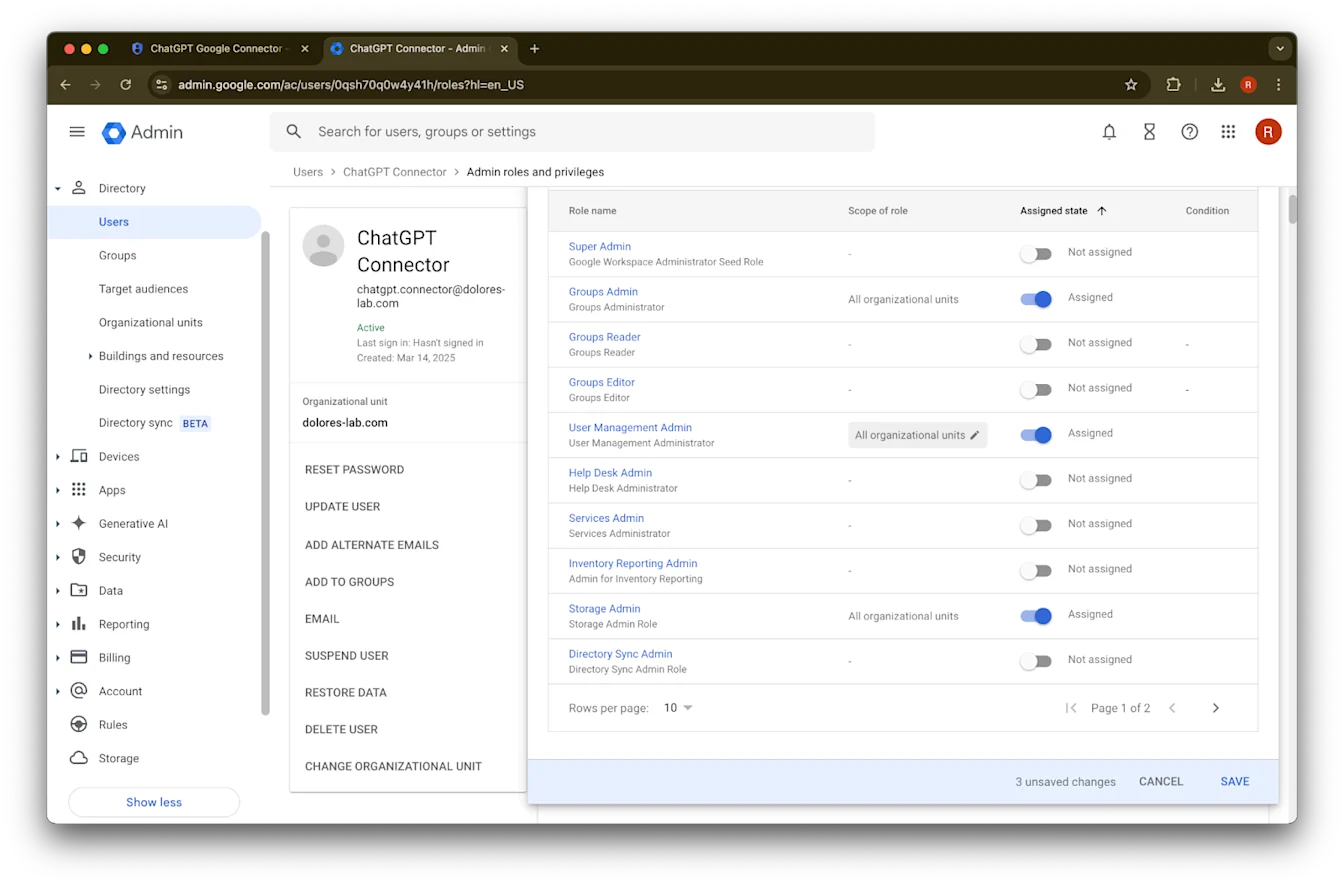Expand the Apps section
The width and height of the screenshot is (1344, 885).
click(x=58, y=490)
